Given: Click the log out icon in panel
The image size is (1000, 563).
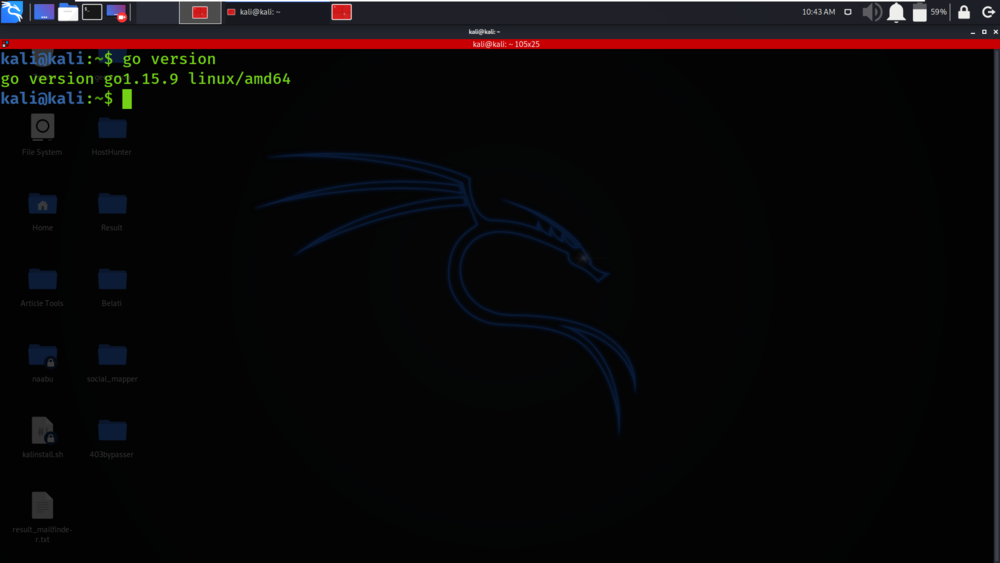Looking at the screenshot, I should tap(988, 12).
